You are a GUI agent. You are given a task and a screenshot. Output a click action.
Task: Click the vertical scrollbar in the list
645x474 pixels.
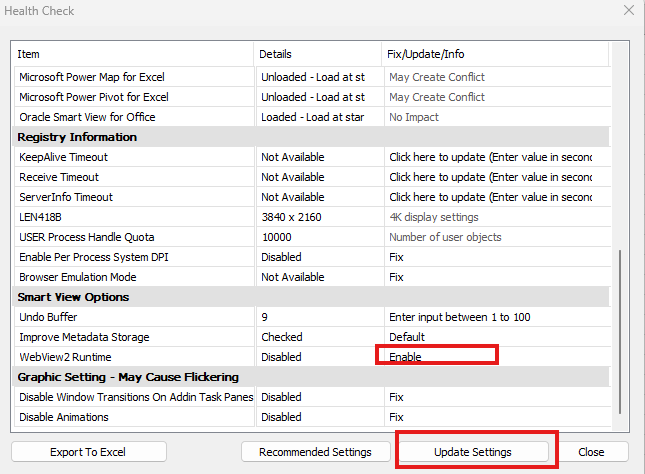(620, 330)
